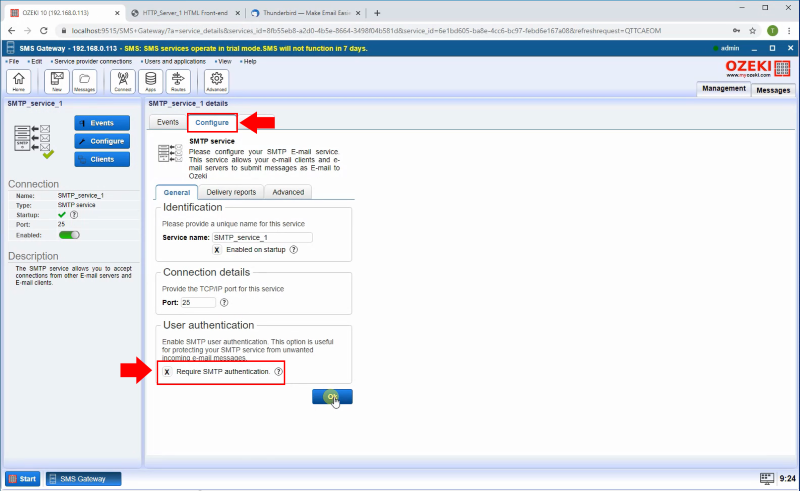Click the blue Events button in sidebar

[x=102, y=123]
